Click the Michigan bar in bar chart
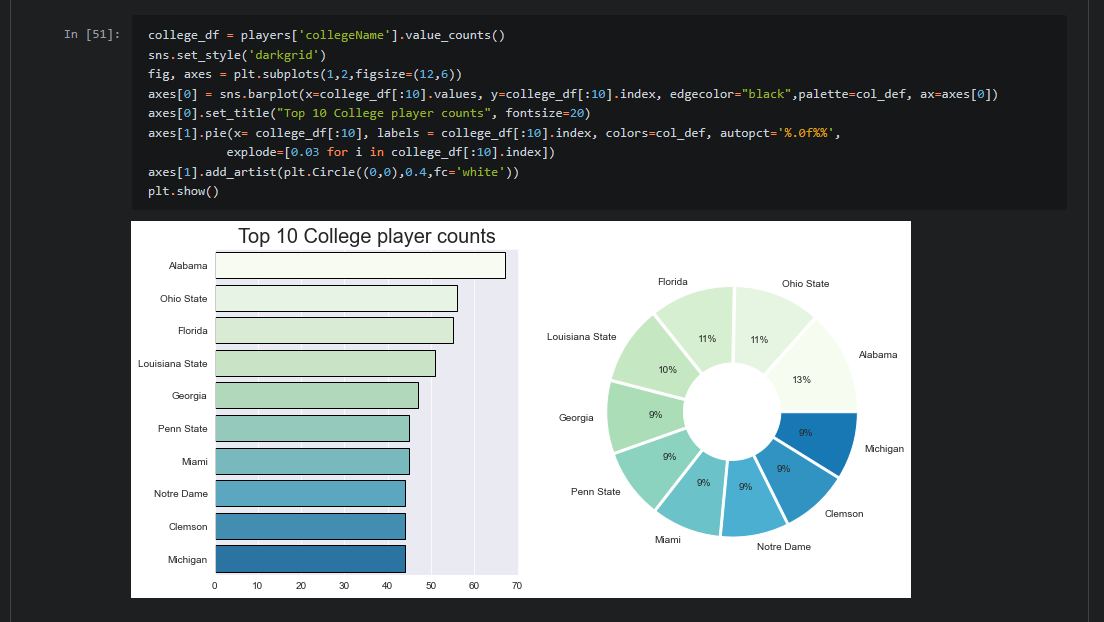This screenshot has height=622, width=1104. click(310, 559)
